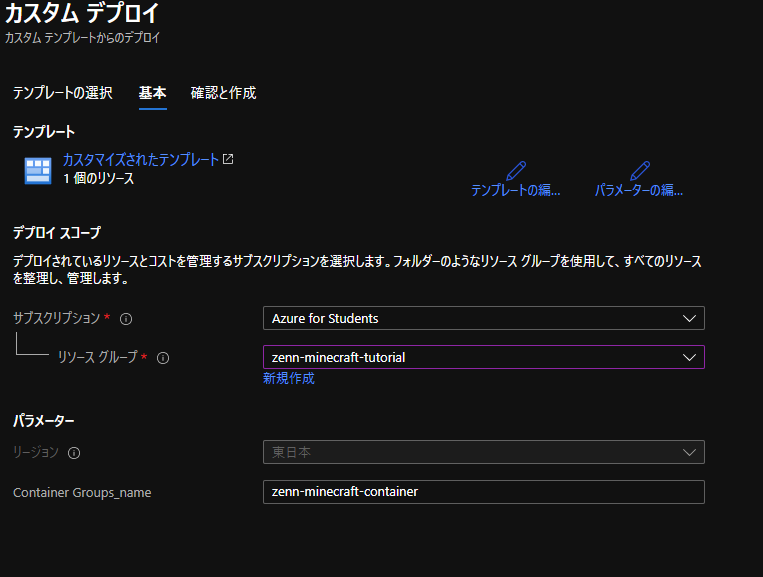
Task: Open パラメーターの編集 link
Action: click(639, 190)
